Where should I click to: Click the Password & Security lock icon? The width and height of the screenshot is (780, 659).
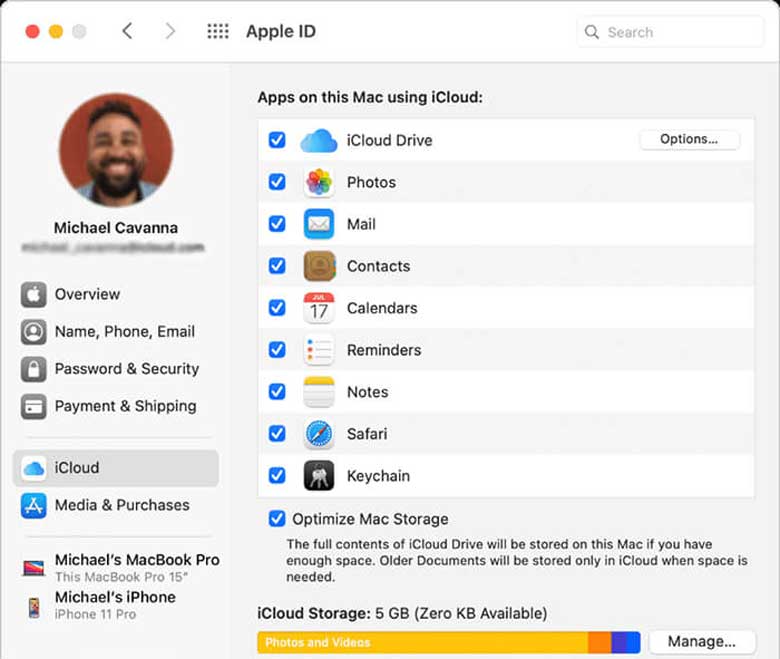point(33,369)
